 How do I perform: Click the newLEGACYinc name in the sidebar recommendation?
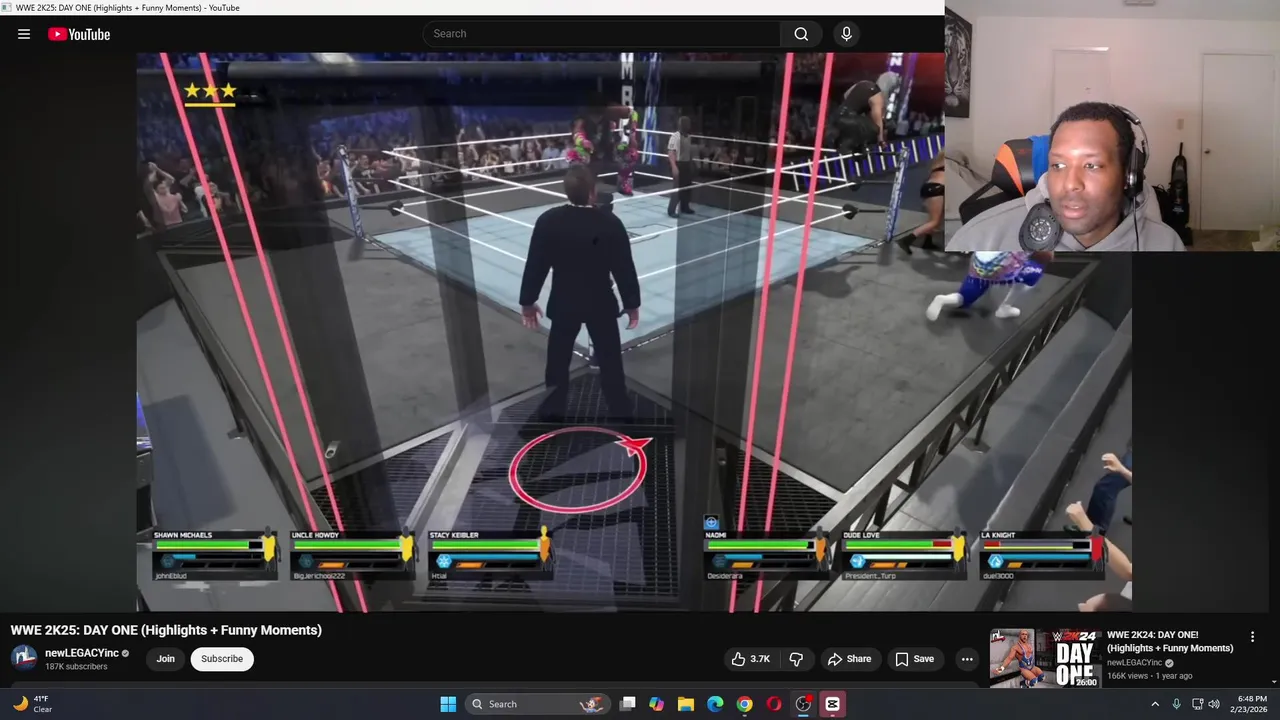pyautogui.click(x=1134, y=663)
